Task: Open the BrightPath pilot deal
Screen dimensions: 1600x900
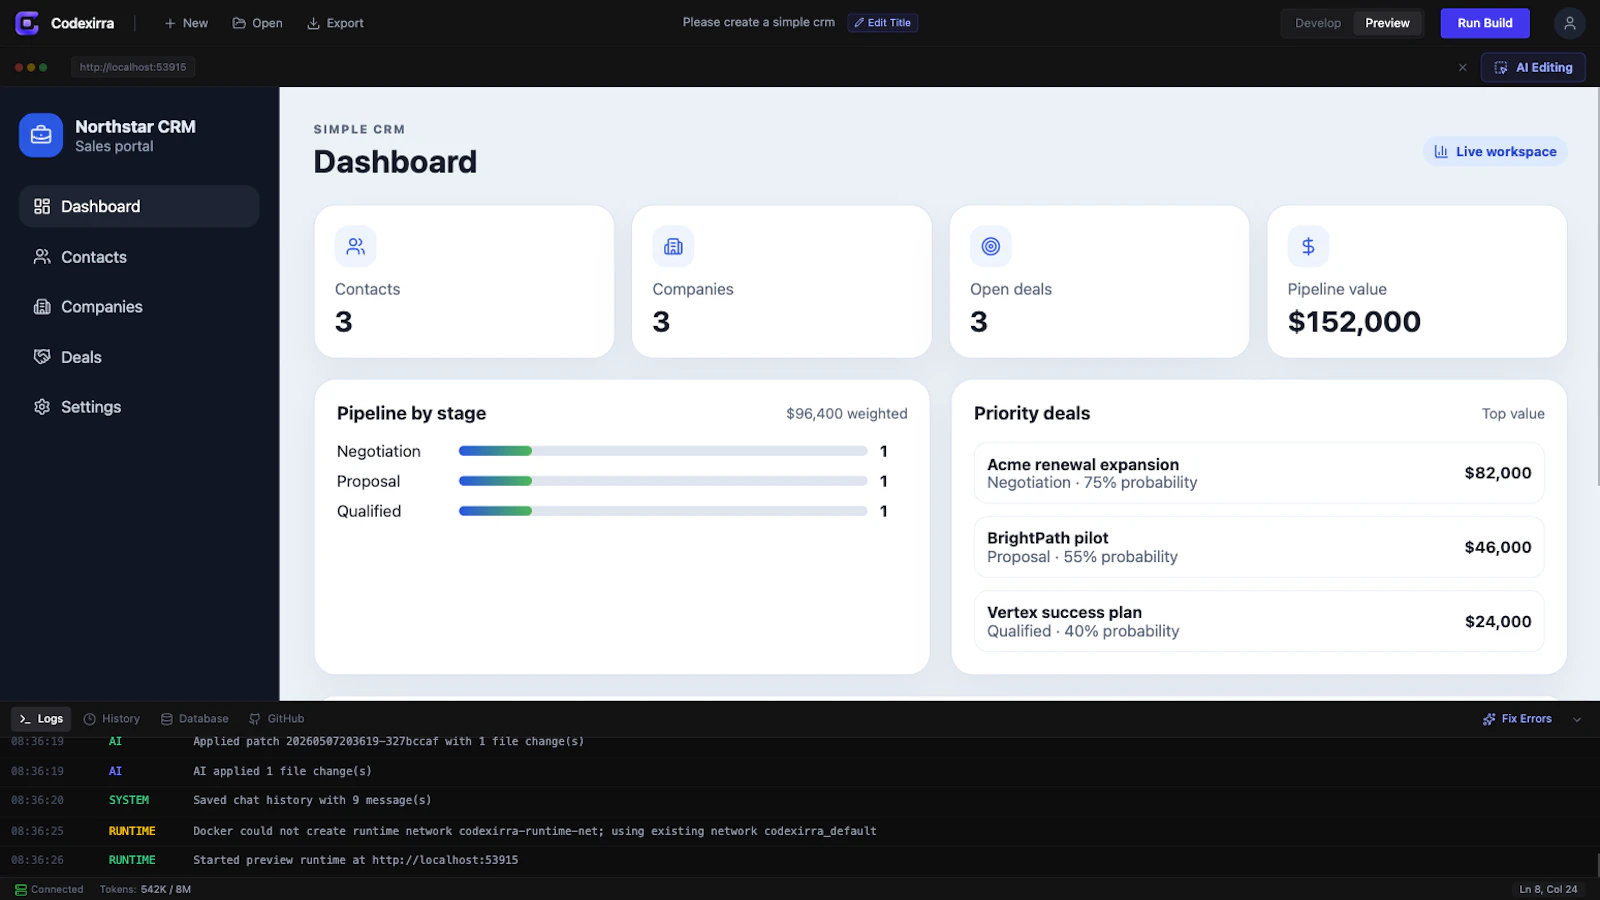Action: 1259,547
